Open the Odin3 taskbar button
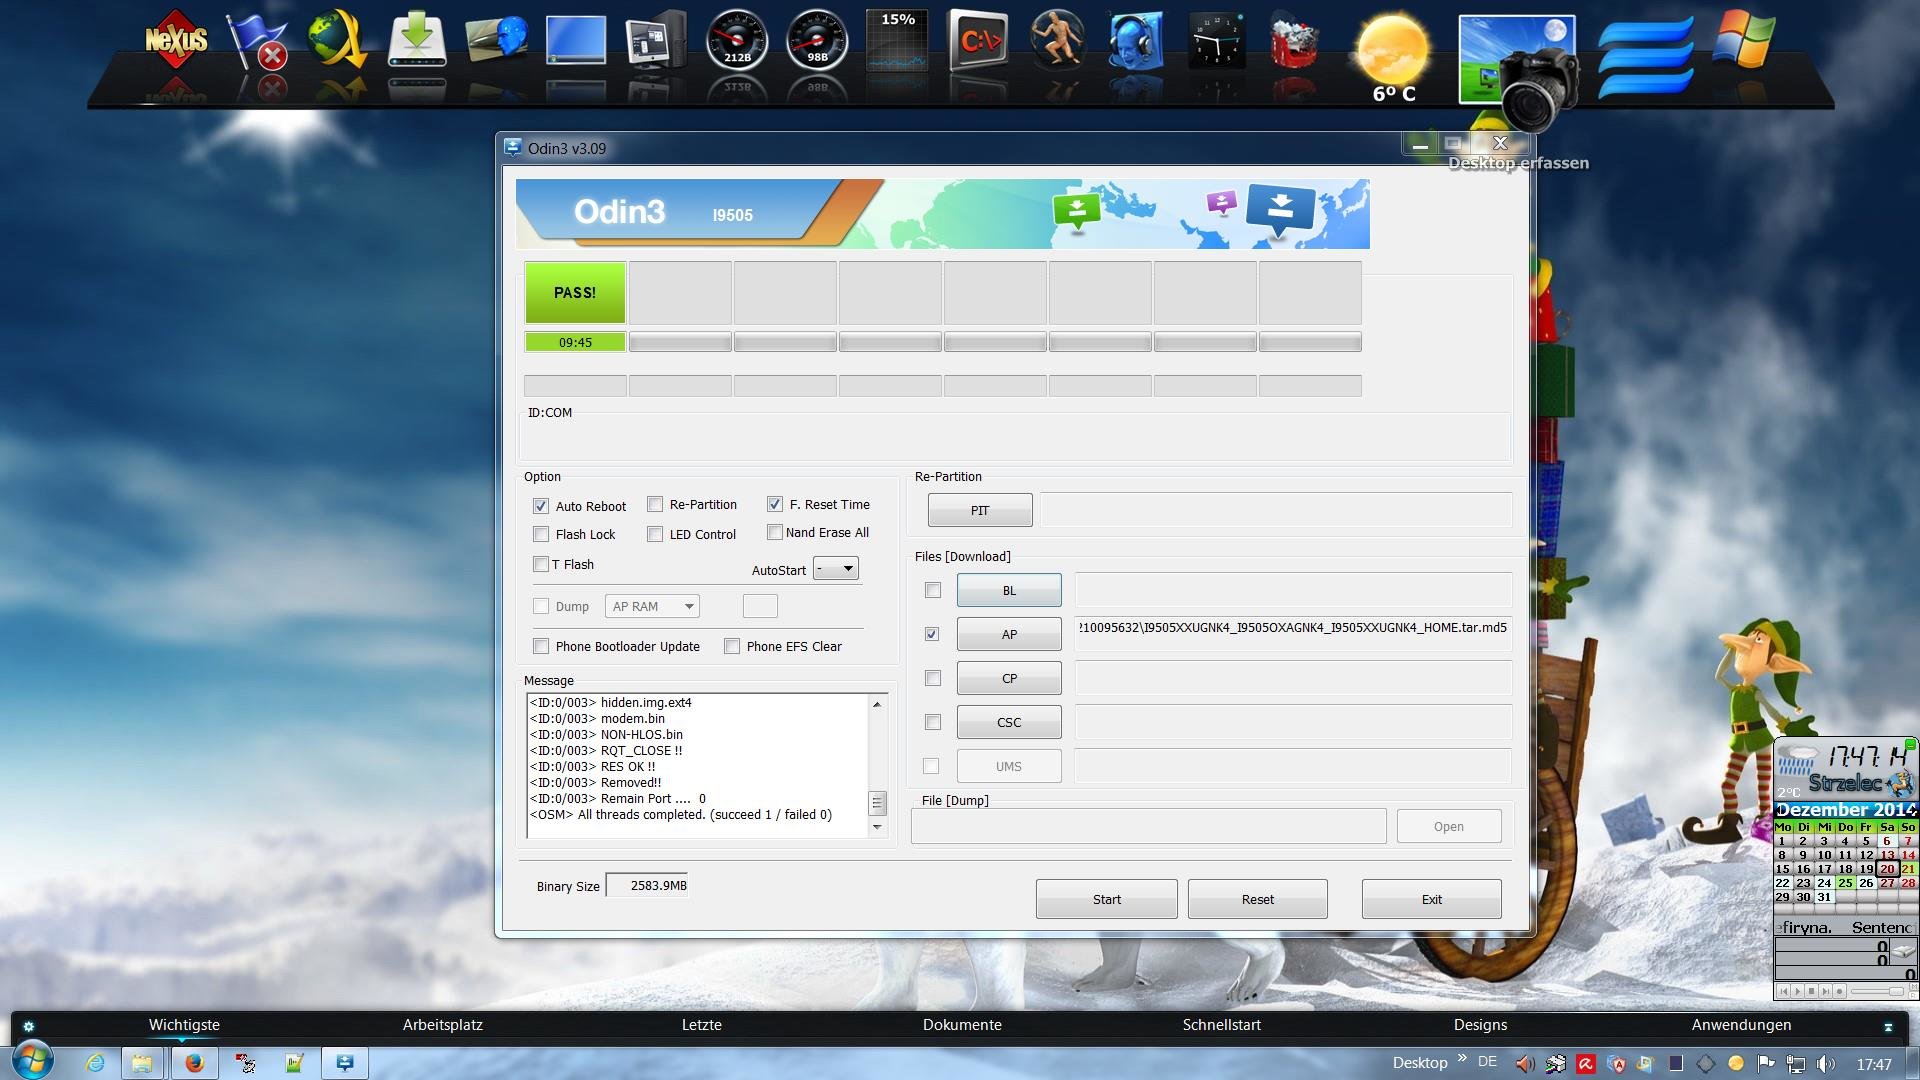The image size is (1920, 1080). (x=345, y=1063)
